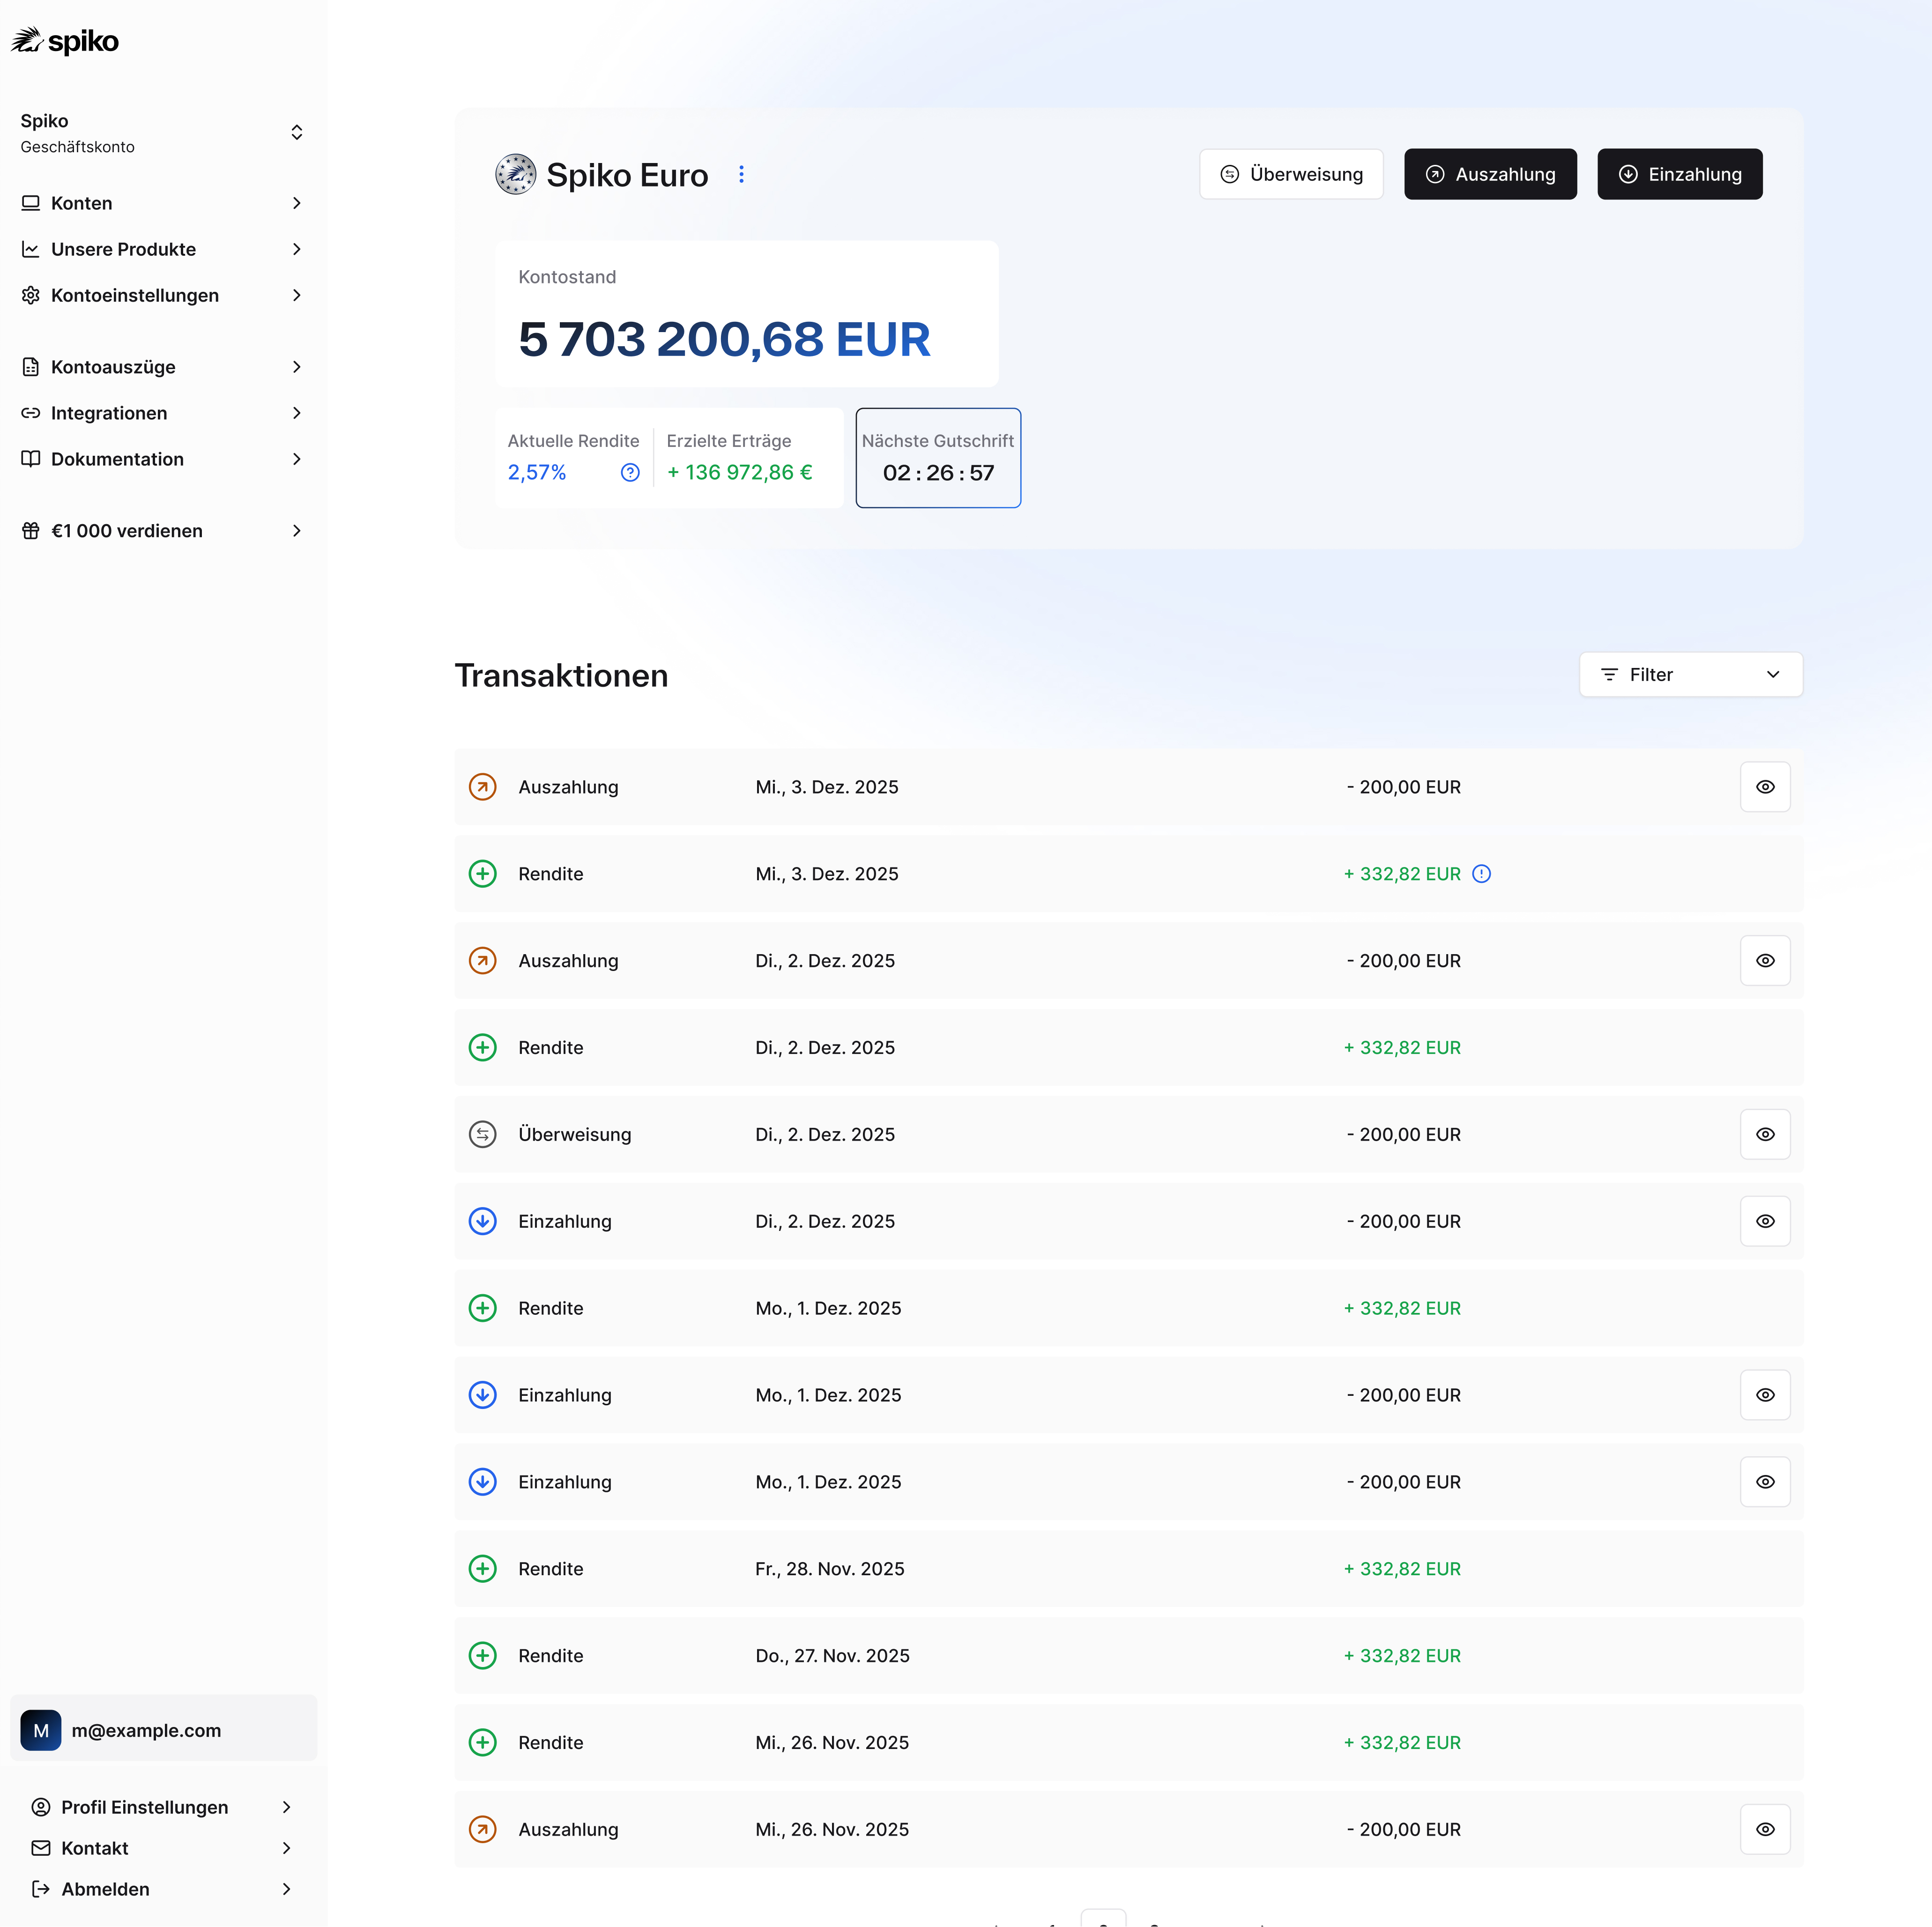The height and width of the screenshot is (1927, 1932).
Task: Click the Rendite Mo., 1. Dez. 2025 row
Action: 1128,1308
